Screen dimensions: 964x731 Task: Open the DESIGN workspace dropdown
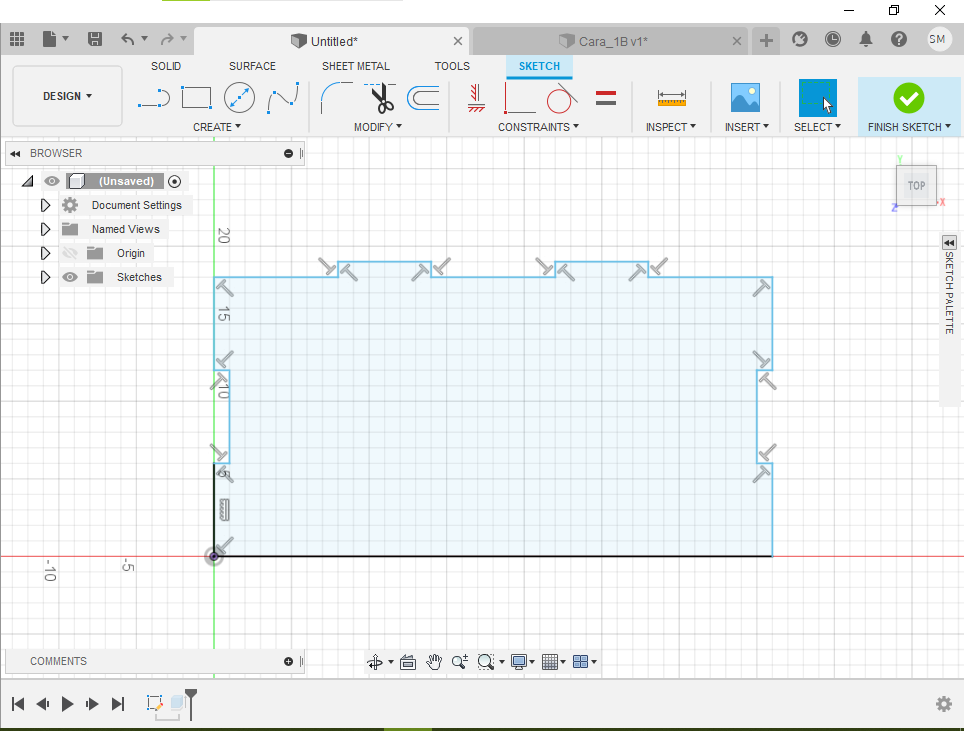[68, 96]
